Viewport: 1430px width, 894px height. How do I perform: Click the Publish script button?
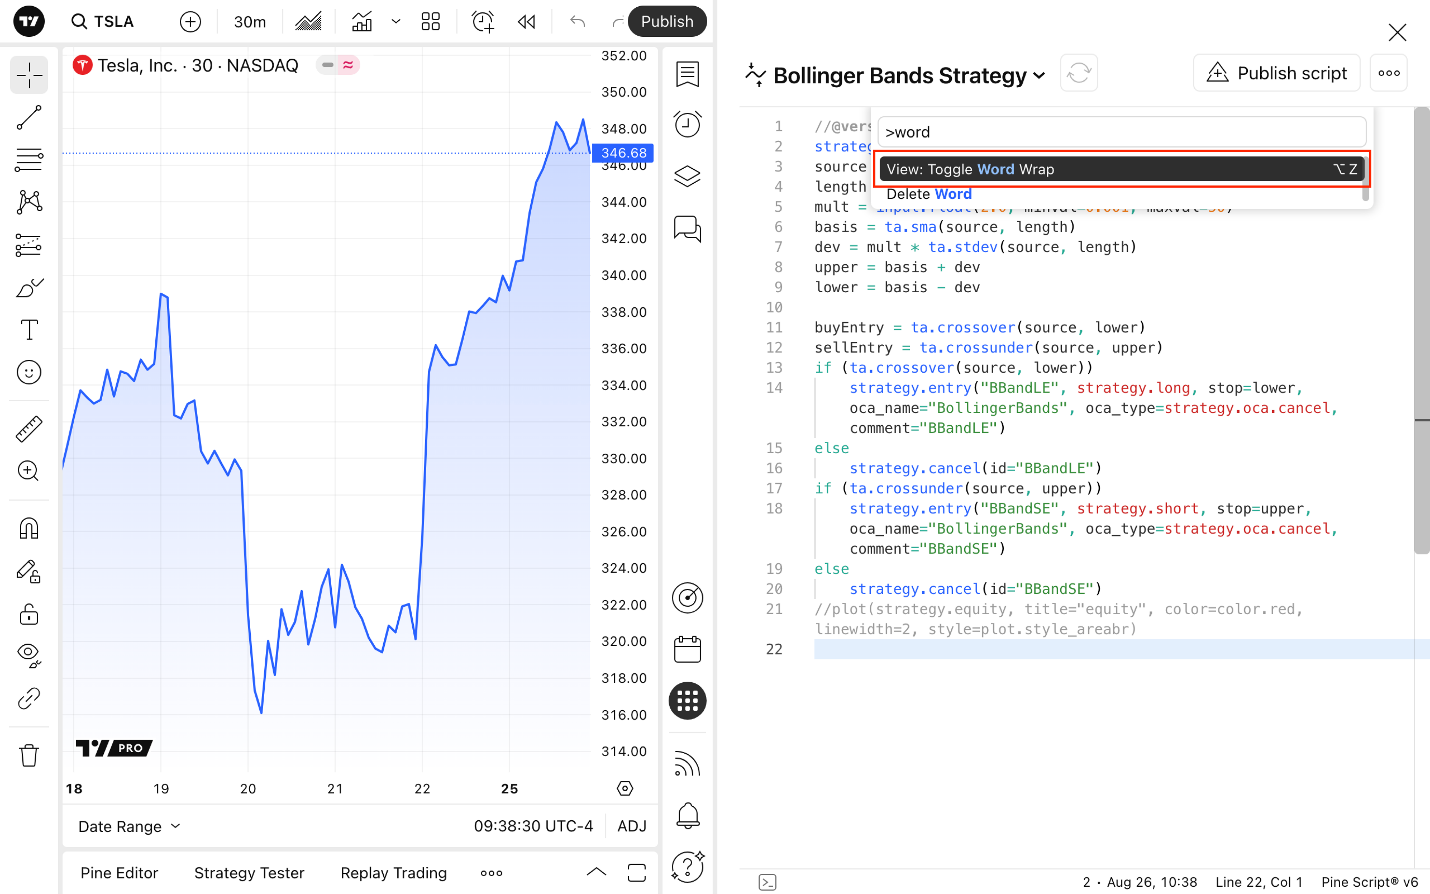click(1277, 73)
